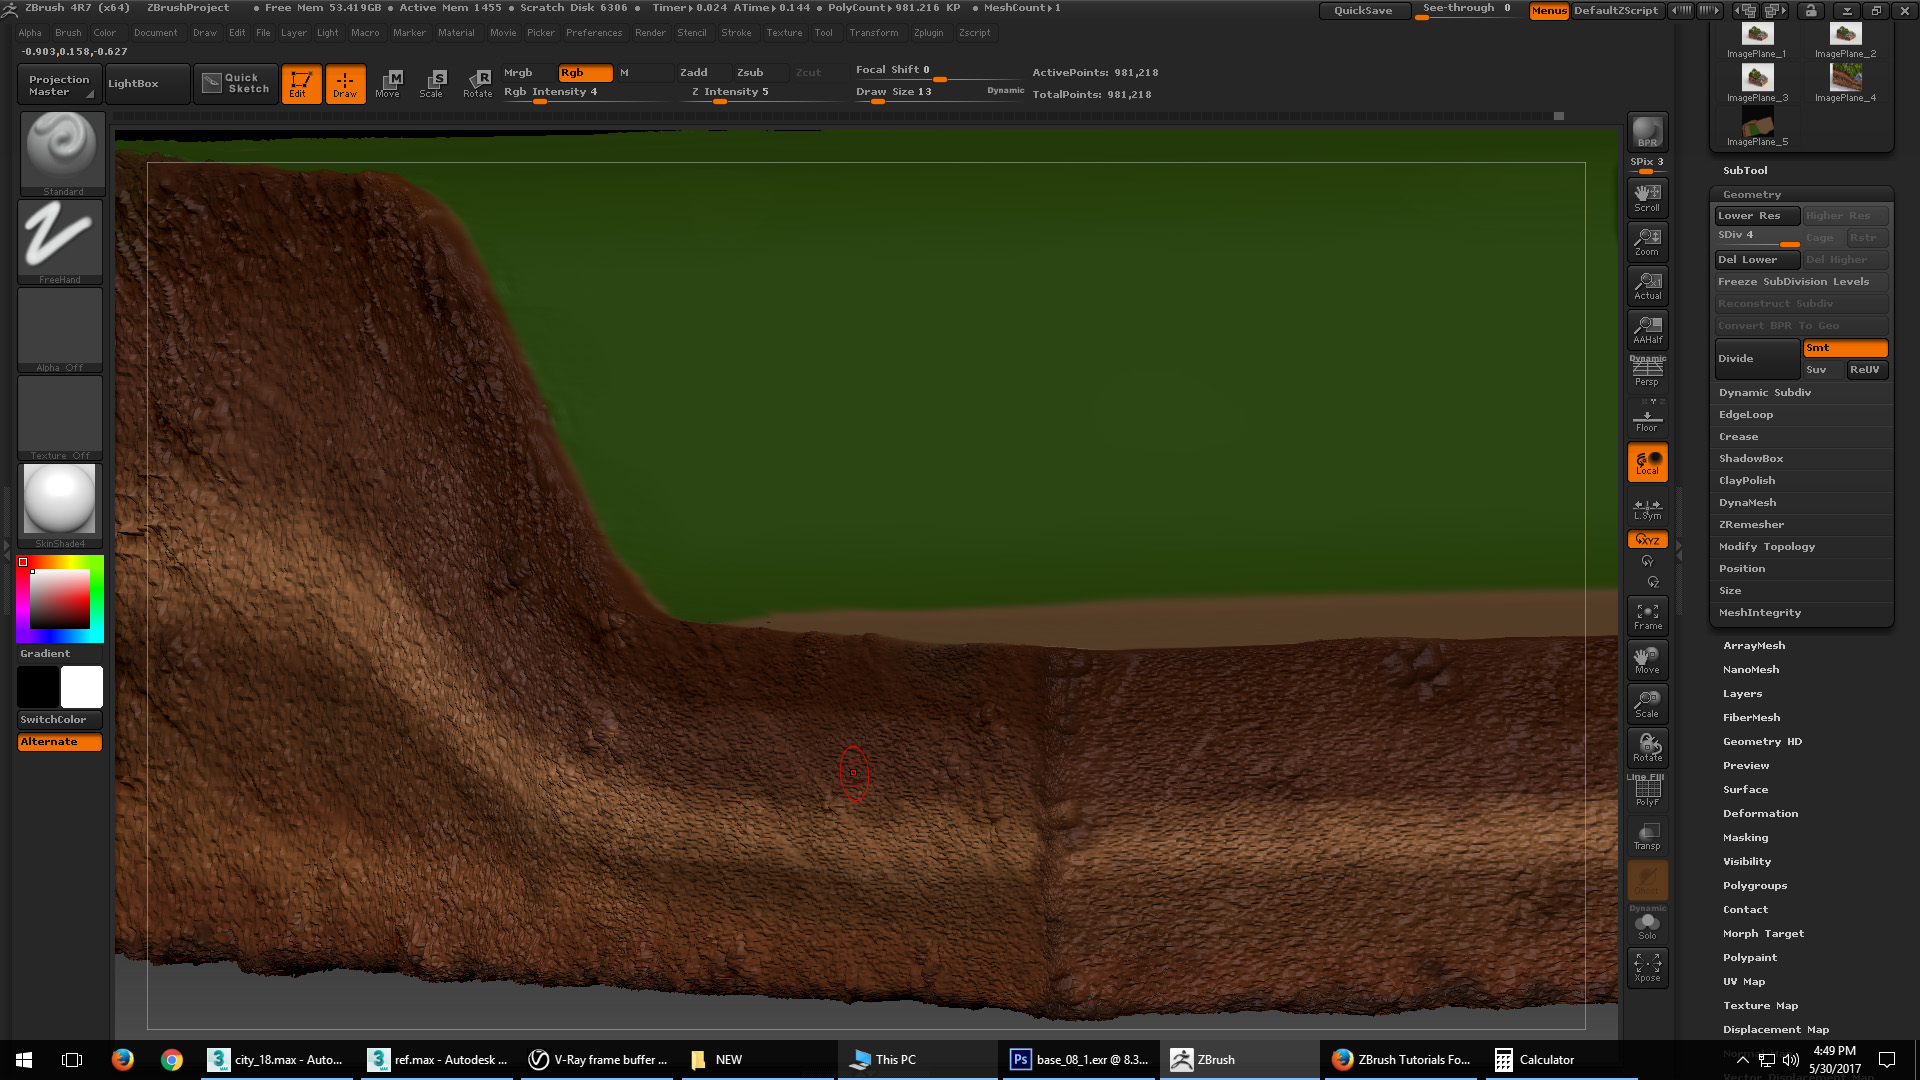1920x1080 pixels.
Task: Open the SkinShade4 material selector
Action: pos(60,506)
